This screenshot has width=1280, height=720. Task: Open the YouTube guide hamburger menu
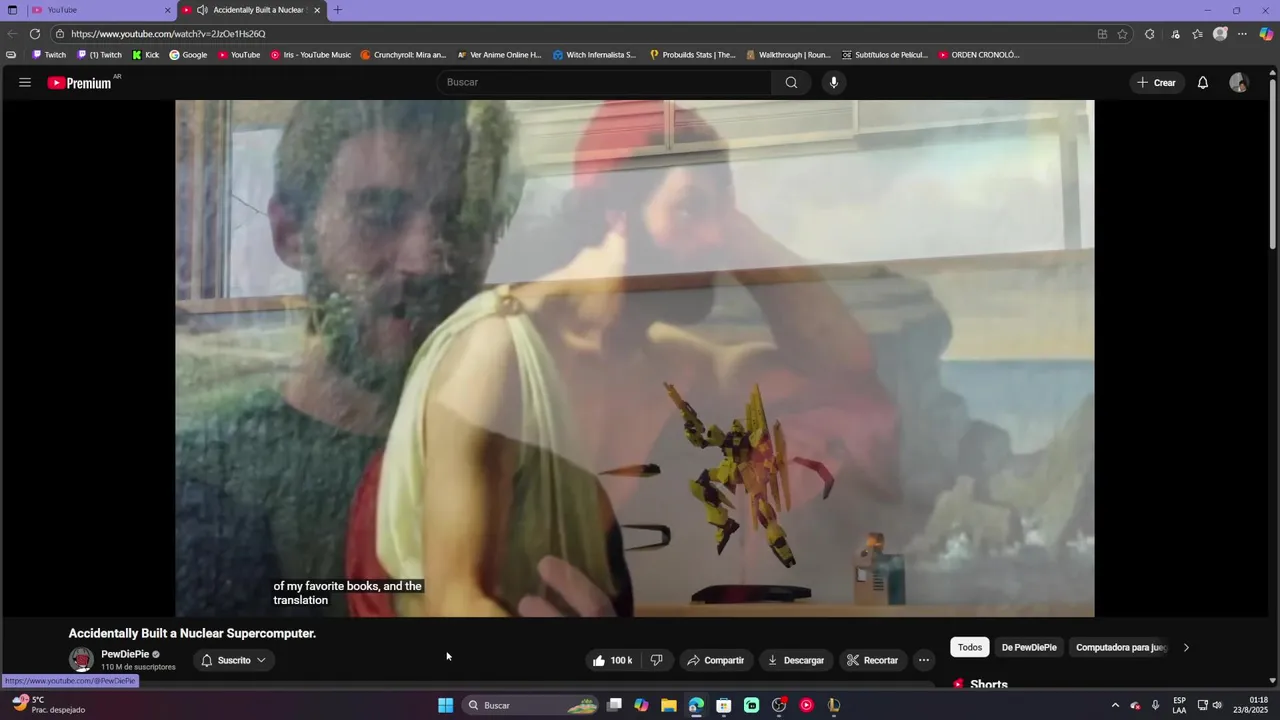tap(25, 82)
